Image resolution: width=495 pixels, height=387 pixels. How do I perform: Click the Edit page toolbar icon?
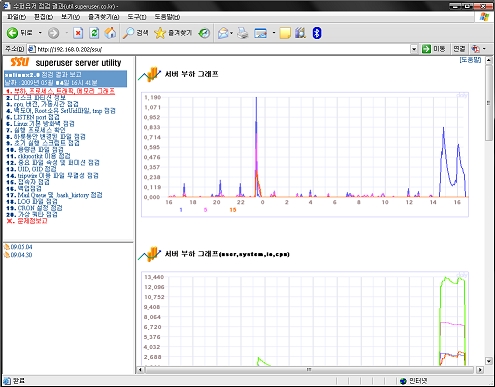point(261,33)
